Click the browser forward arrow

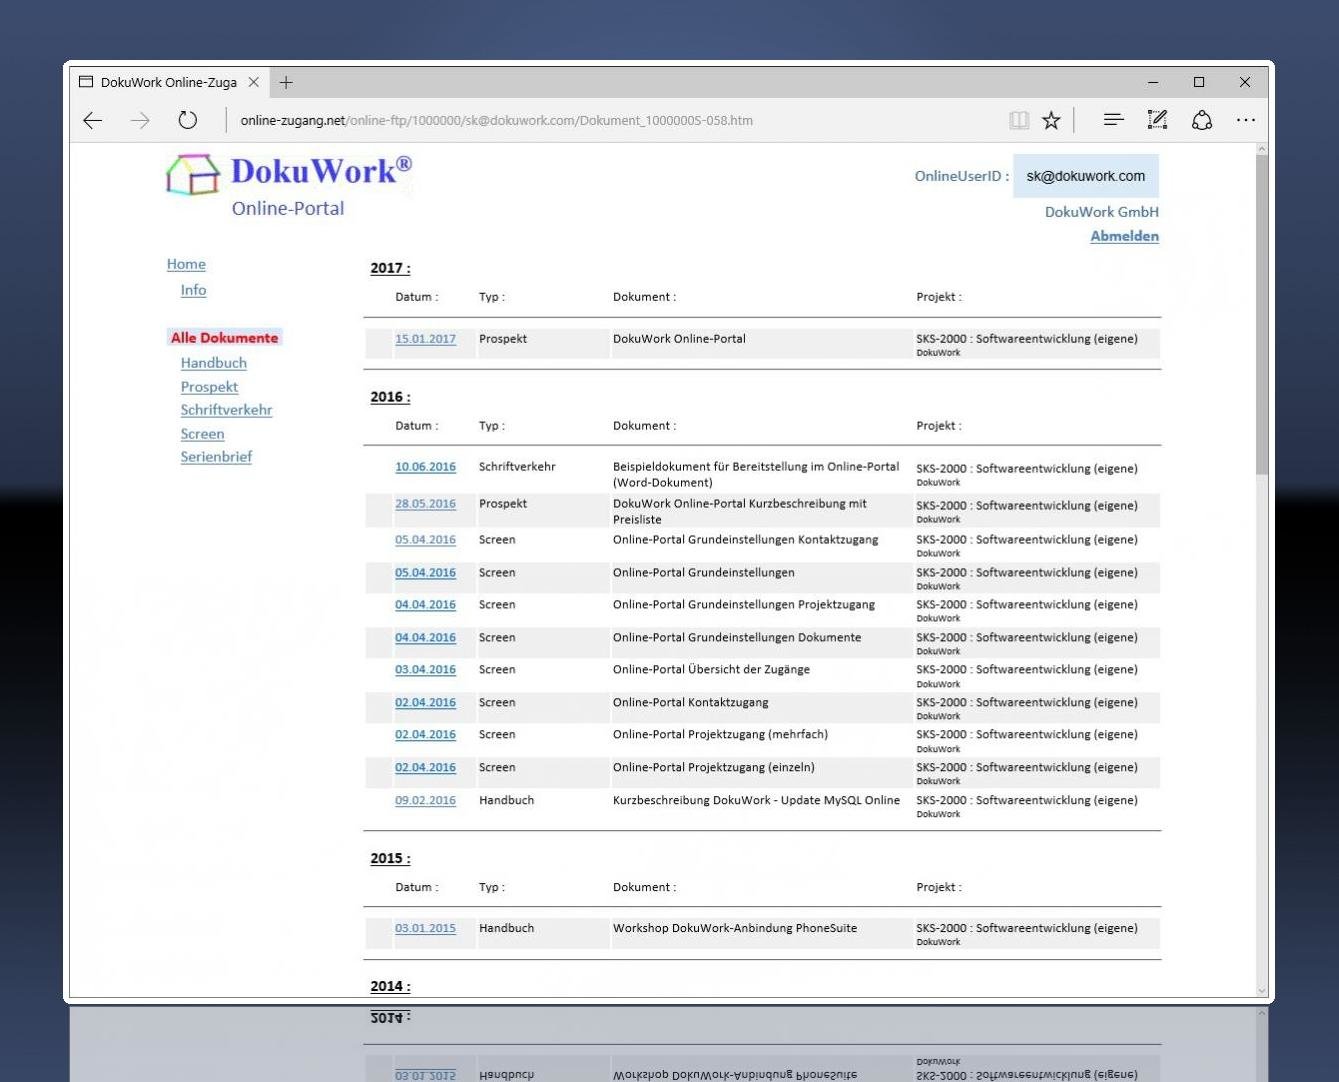[140, 121]
